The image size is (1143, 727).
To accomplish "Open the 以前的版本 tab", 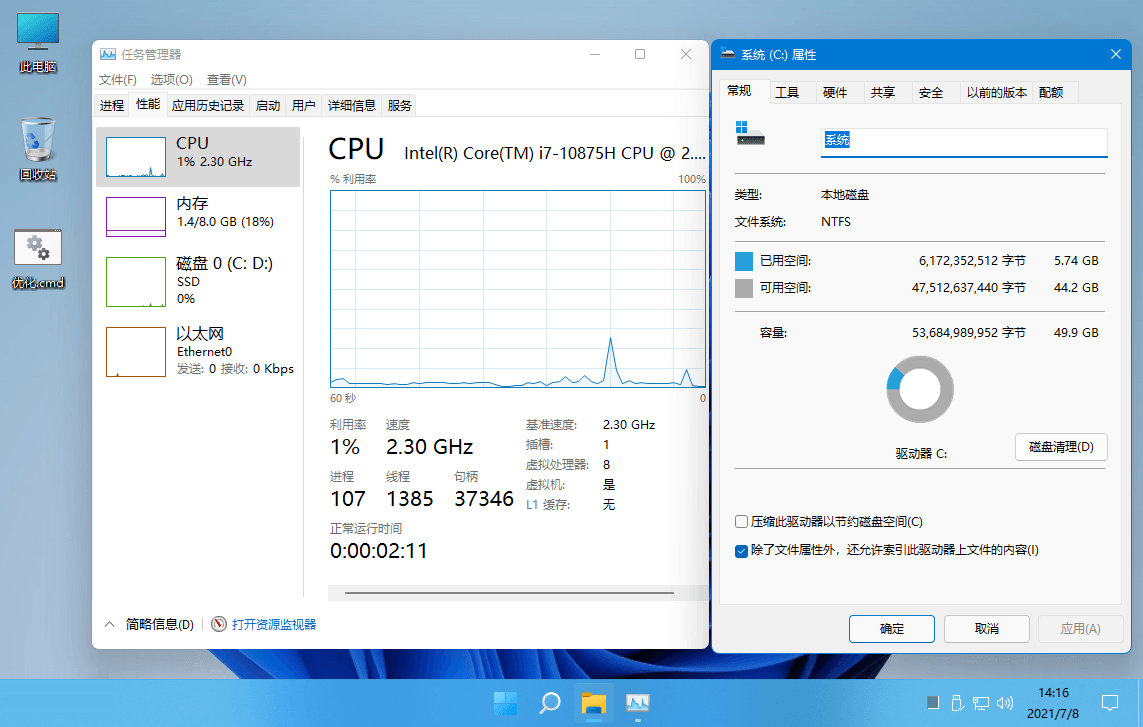I will tap(996, 93).
